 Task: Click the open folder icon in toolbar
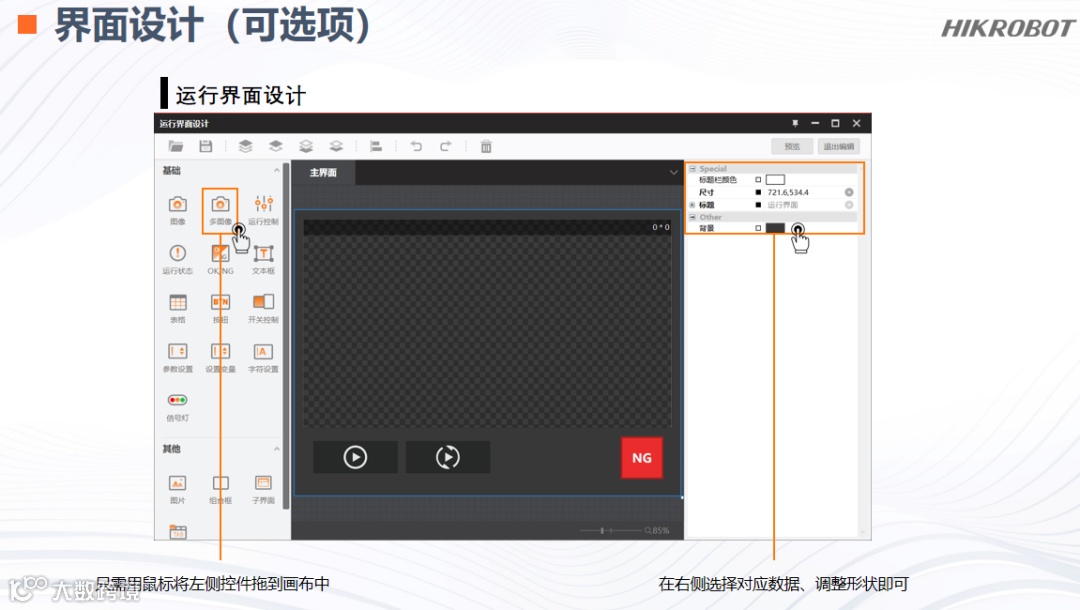point(176,146)
